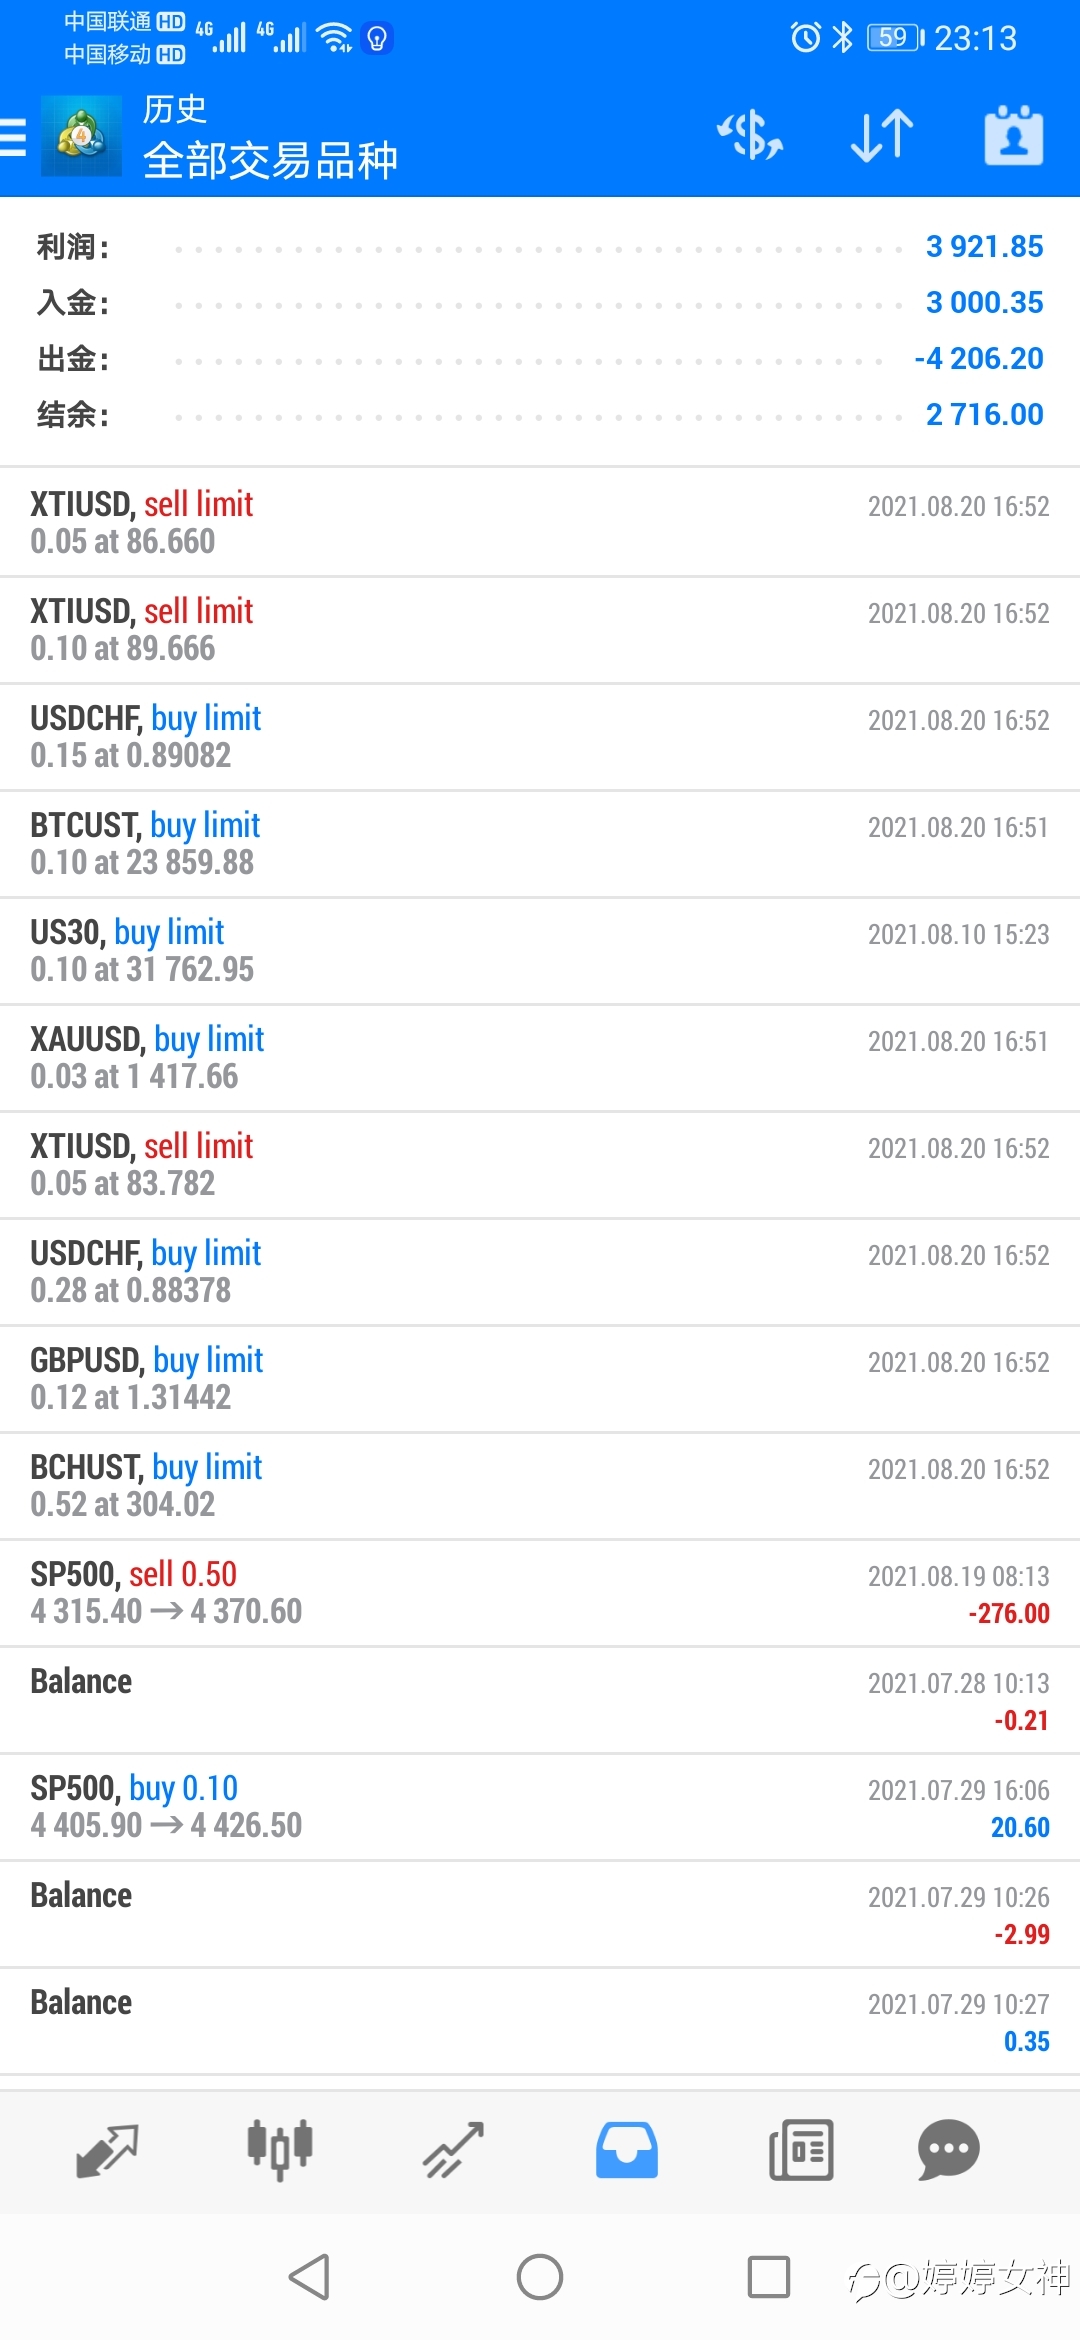The height and width of the screenshot is (2340, 1080).
Task: Tap the recent apps square button
Action: coord(769,2277)
